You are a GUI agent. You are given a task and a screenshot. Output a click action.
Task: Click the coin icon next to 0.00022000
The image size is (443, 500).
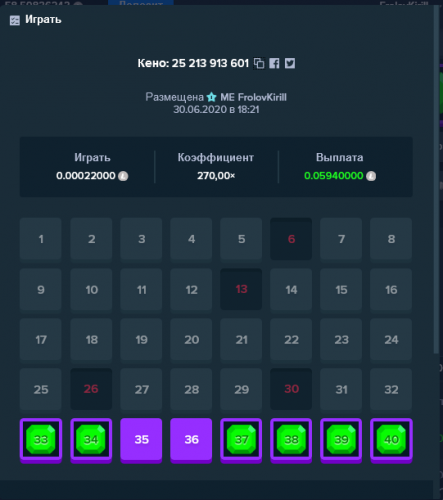click(x=123, y=176)
